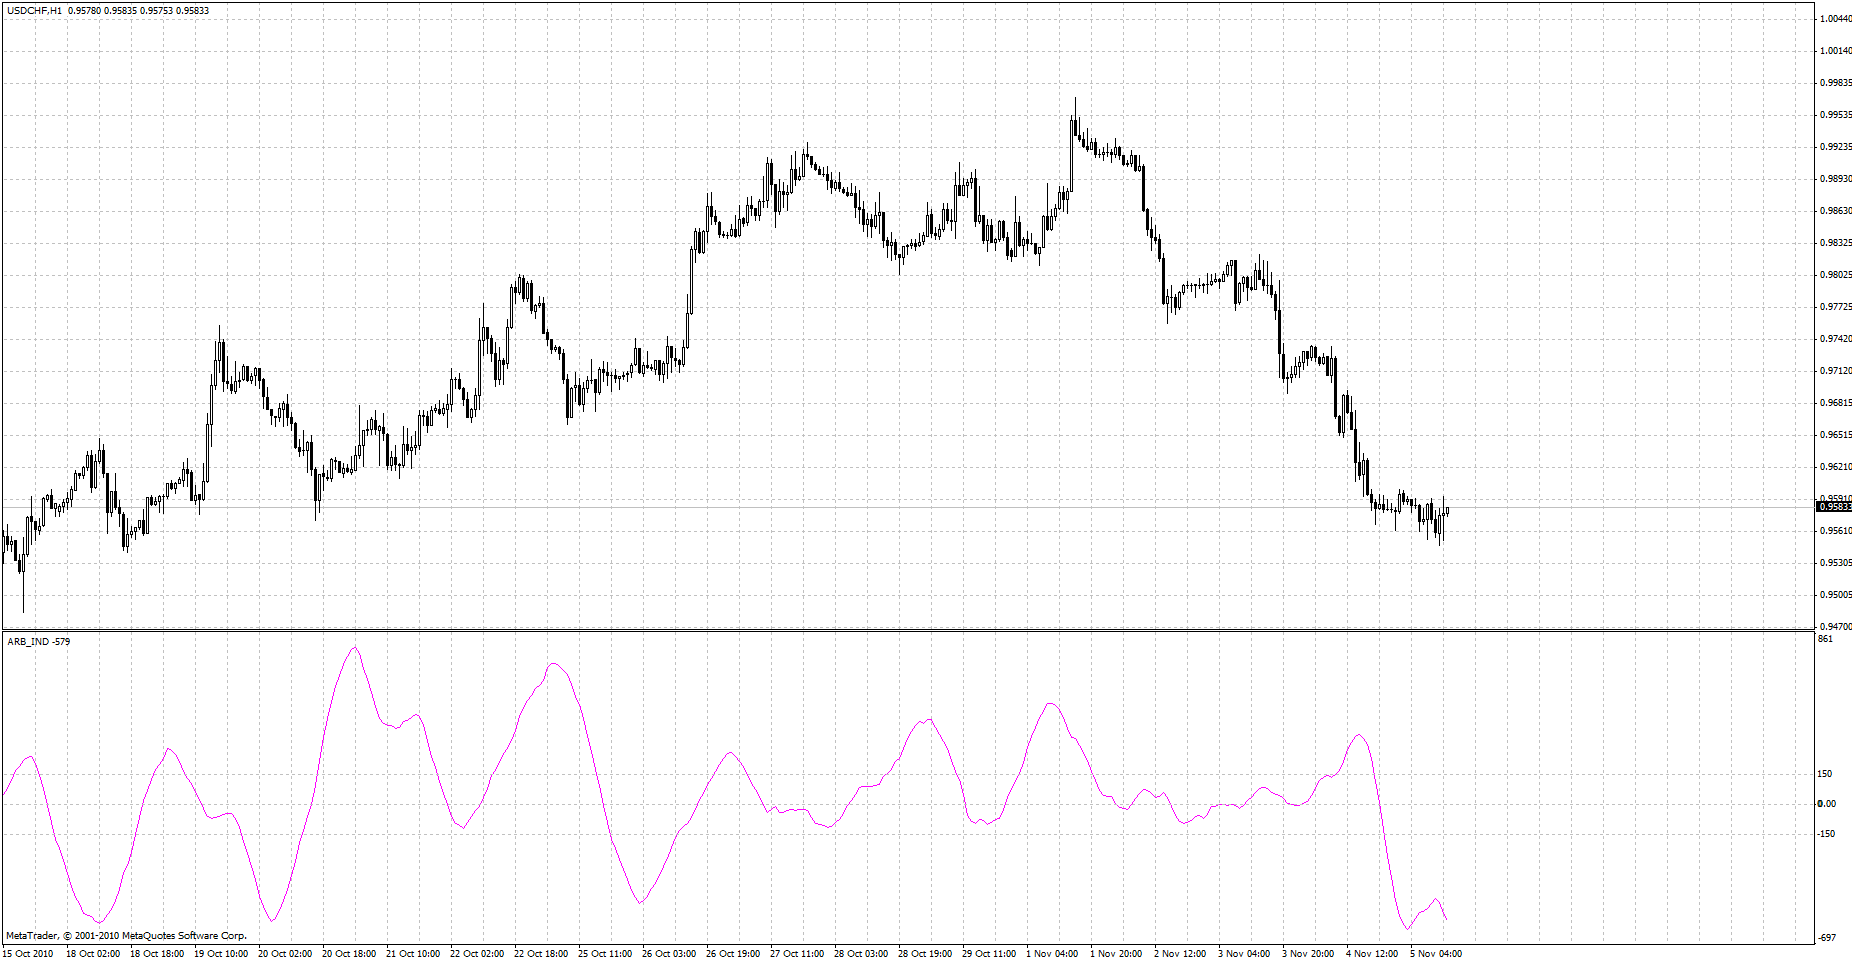1852x961 pixels.
Task: Click the 0.97120 price axis label
Action: pyautogui.click(x=1836, y=371)
